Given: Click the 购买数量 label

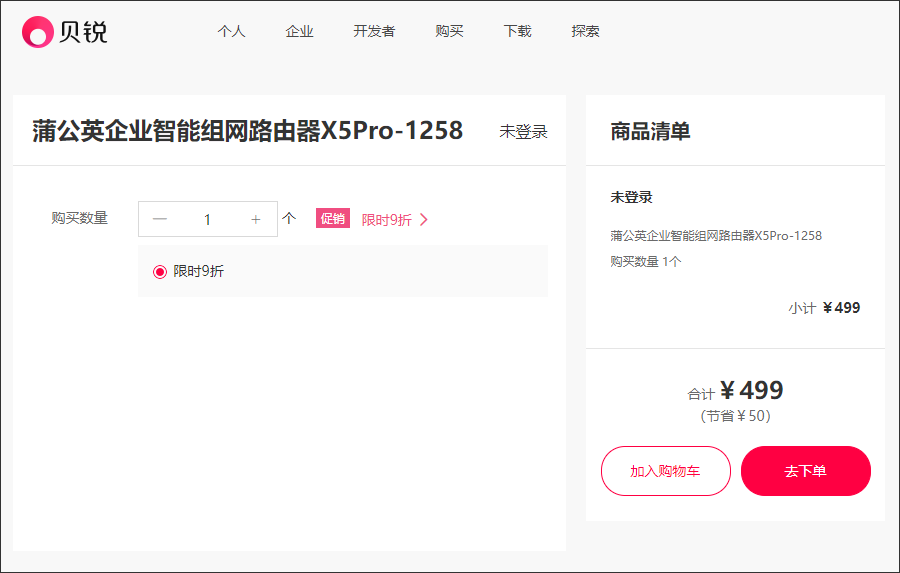Looking at the screenshot, I should (x=79, y=218).
